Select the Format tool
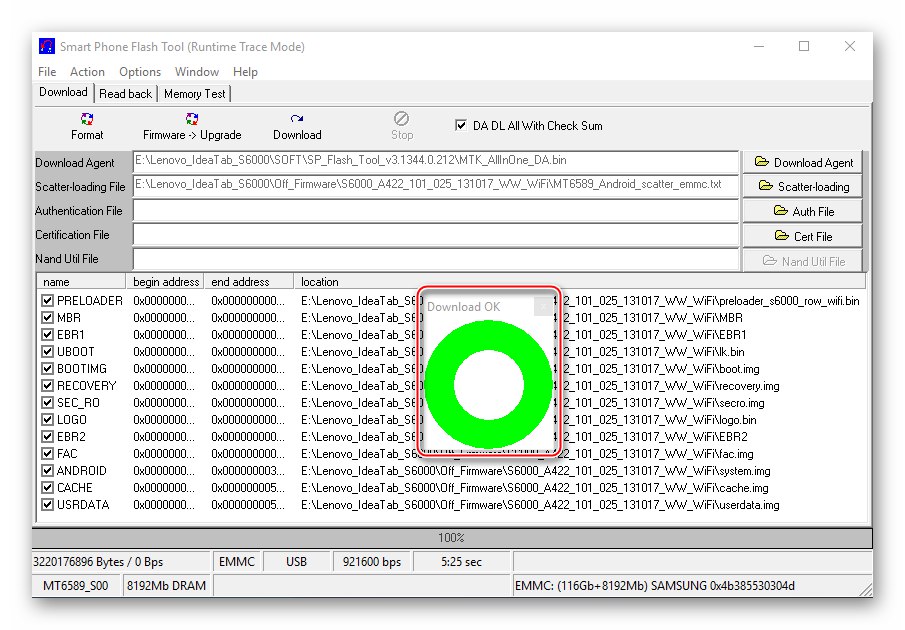 87,126
